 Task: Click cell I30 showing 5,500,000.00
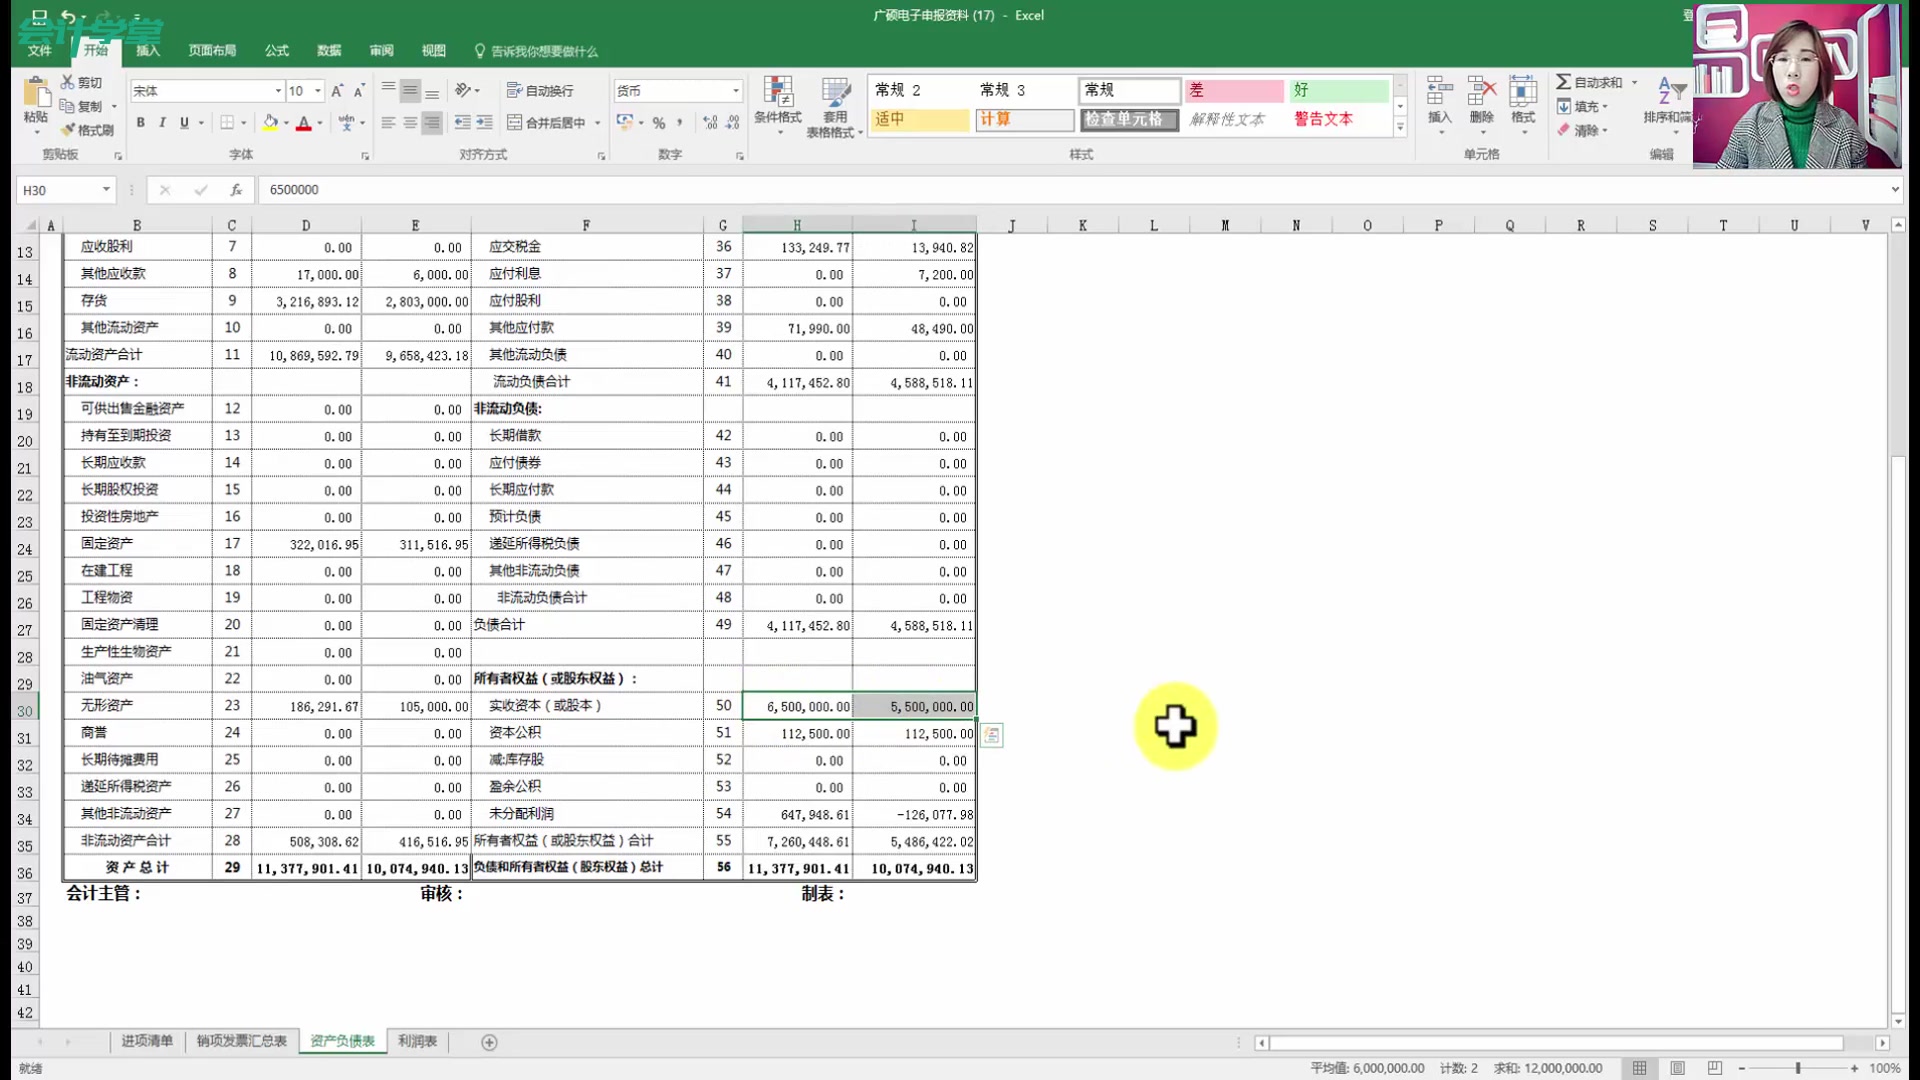914,706
